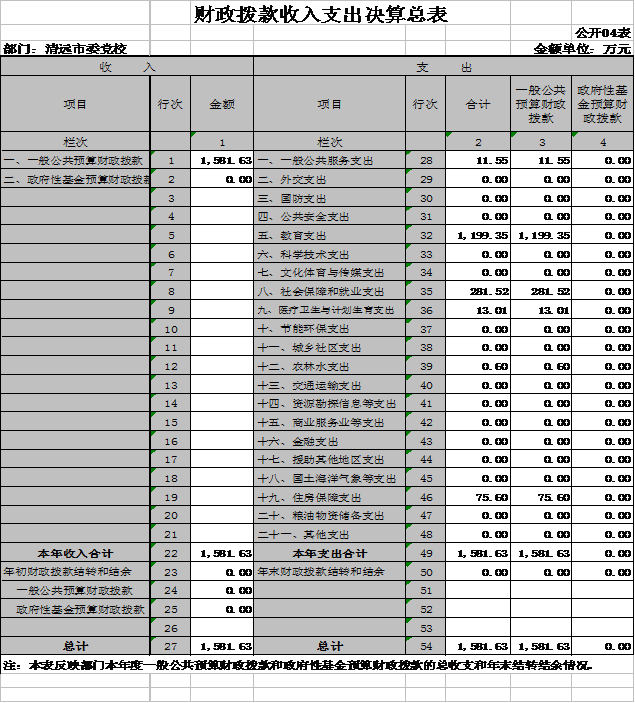Select the 1,199.35 合计 value for 教育支出
The image size is (635, 703).
click(x=478, y=235)
